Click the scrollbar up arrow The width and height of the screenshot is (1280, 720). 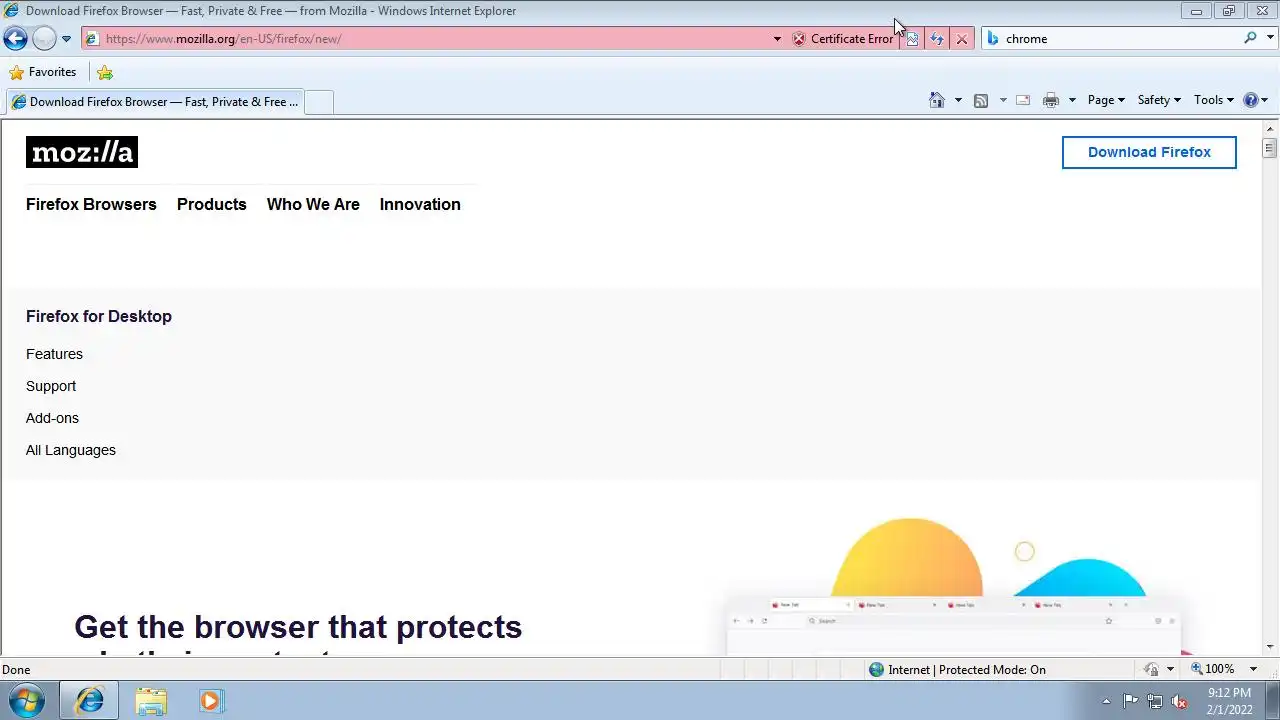pyautogui.click(x=1270, y=129)
